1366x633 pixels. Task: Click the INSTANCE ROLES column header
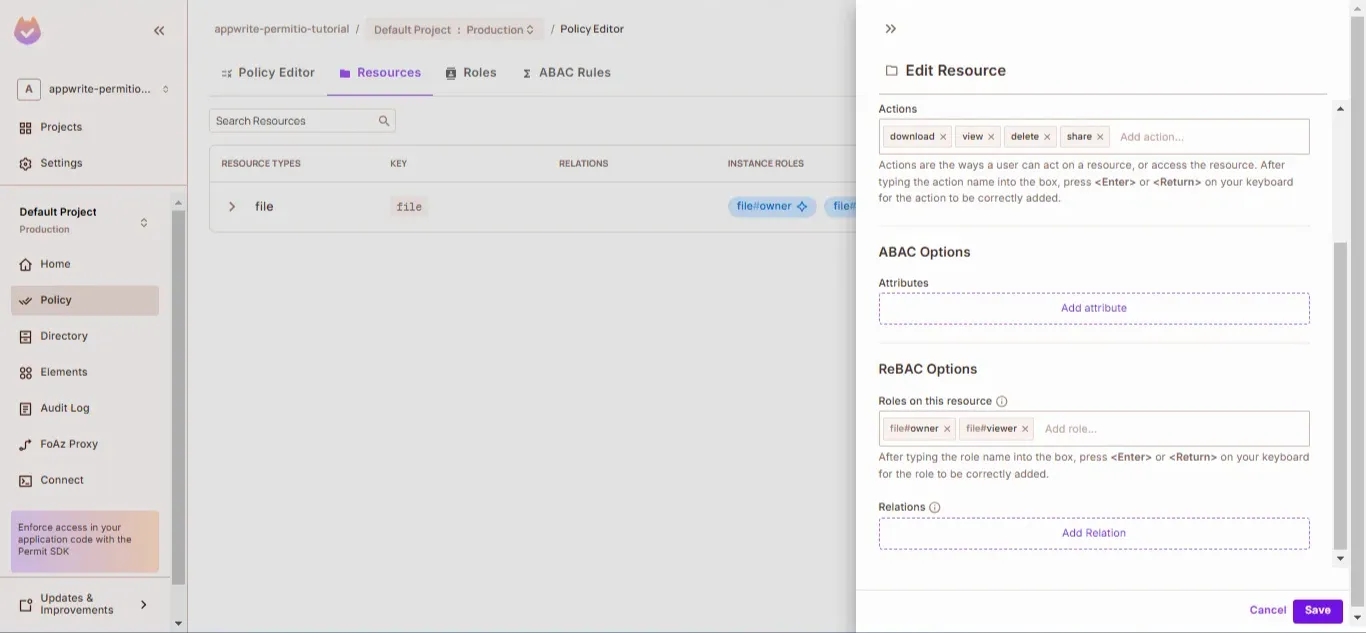(765, 163)
